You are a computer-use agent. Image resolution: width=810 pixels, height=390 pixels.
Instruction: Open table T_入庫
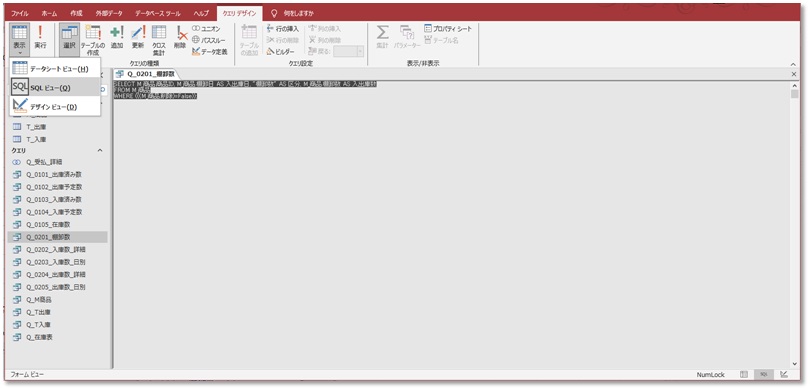tap(58, 139)
